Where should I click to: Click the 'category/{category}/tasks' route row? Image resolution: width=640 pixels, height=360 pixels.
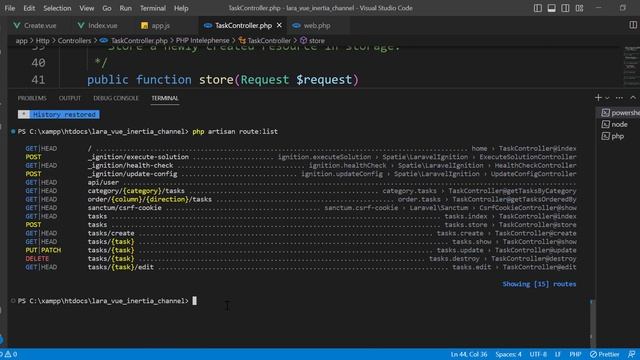point(301,191)
